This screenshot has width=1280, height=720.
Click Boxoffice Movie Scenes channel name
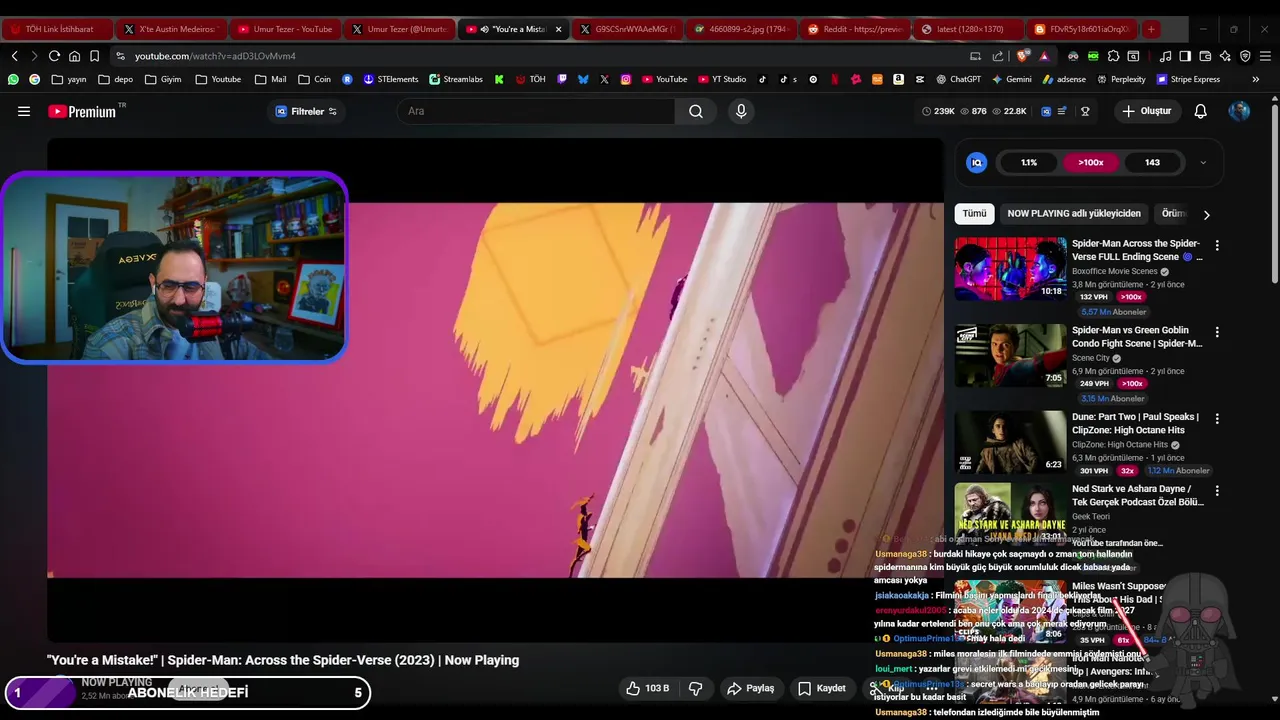click(x=1114, y=271)
